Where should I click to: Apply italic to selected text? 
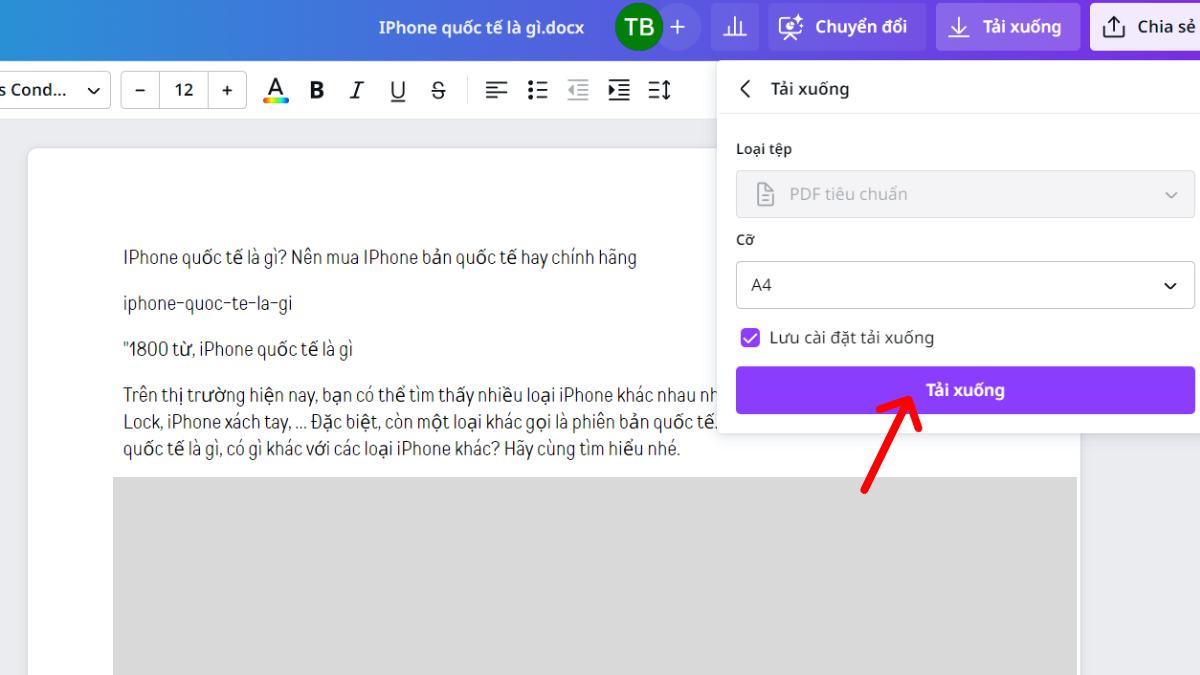(356, 90)
